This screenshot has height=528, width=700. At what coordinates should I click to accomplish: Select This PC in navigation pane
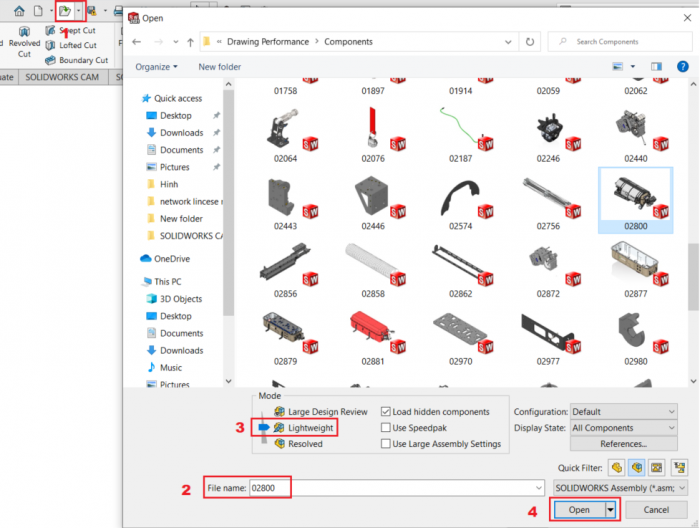point(162,282)
